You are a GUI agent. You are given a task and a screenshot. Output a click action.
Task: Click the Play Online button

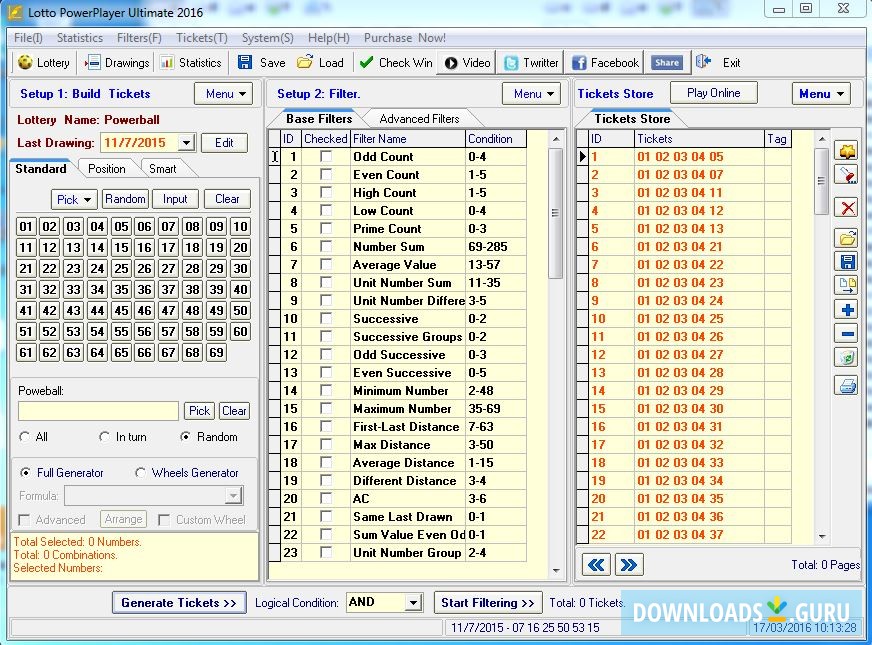pos(714,93)
